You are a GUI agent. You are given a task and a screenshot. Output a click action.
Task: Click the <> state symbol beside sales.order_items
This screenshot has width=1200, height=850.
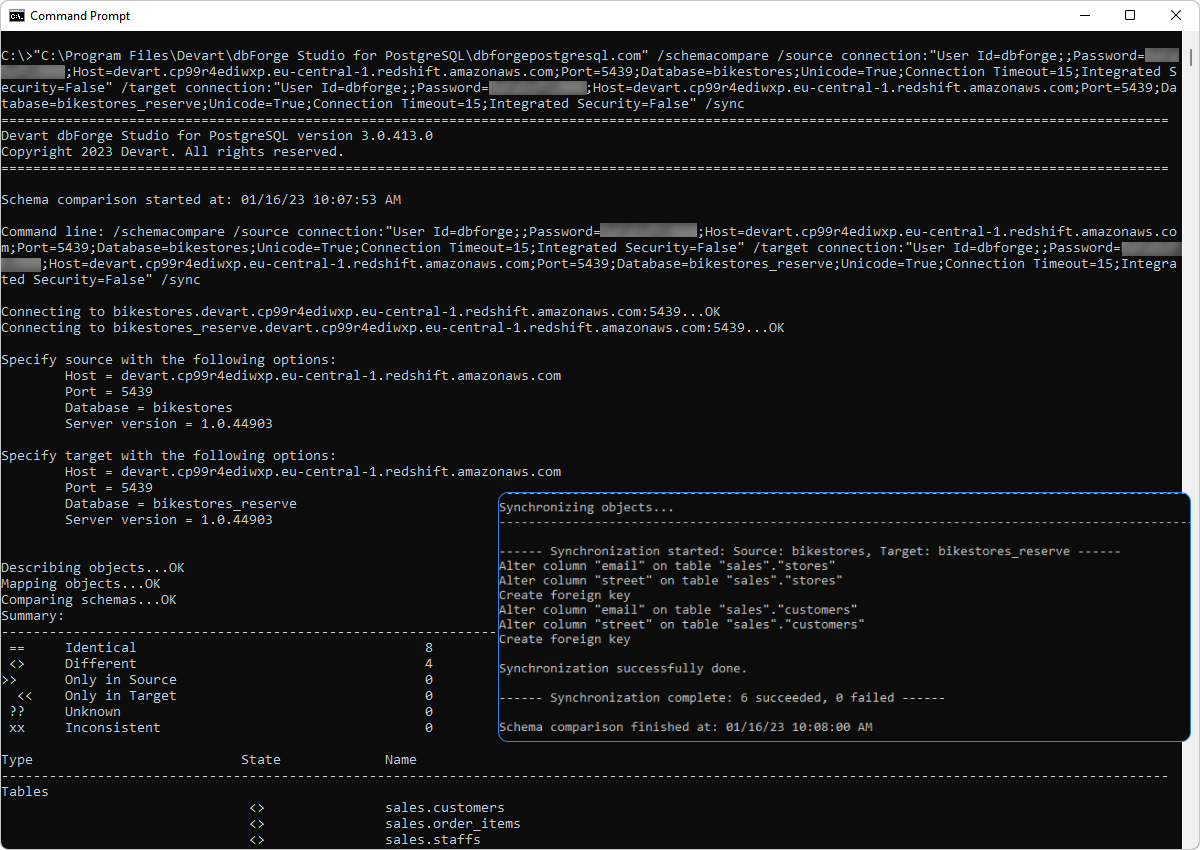coord(257,824)
